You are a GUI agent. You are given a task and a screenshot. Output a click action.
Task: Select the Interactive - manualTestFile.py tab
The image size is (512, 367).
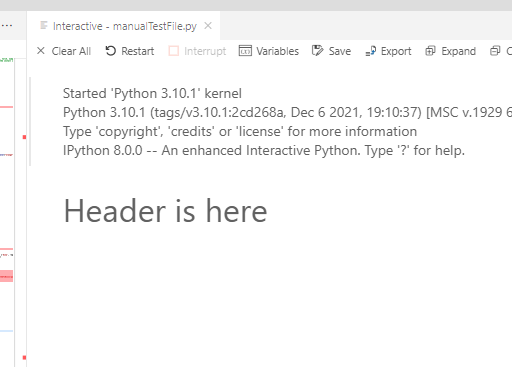(125, 26)
